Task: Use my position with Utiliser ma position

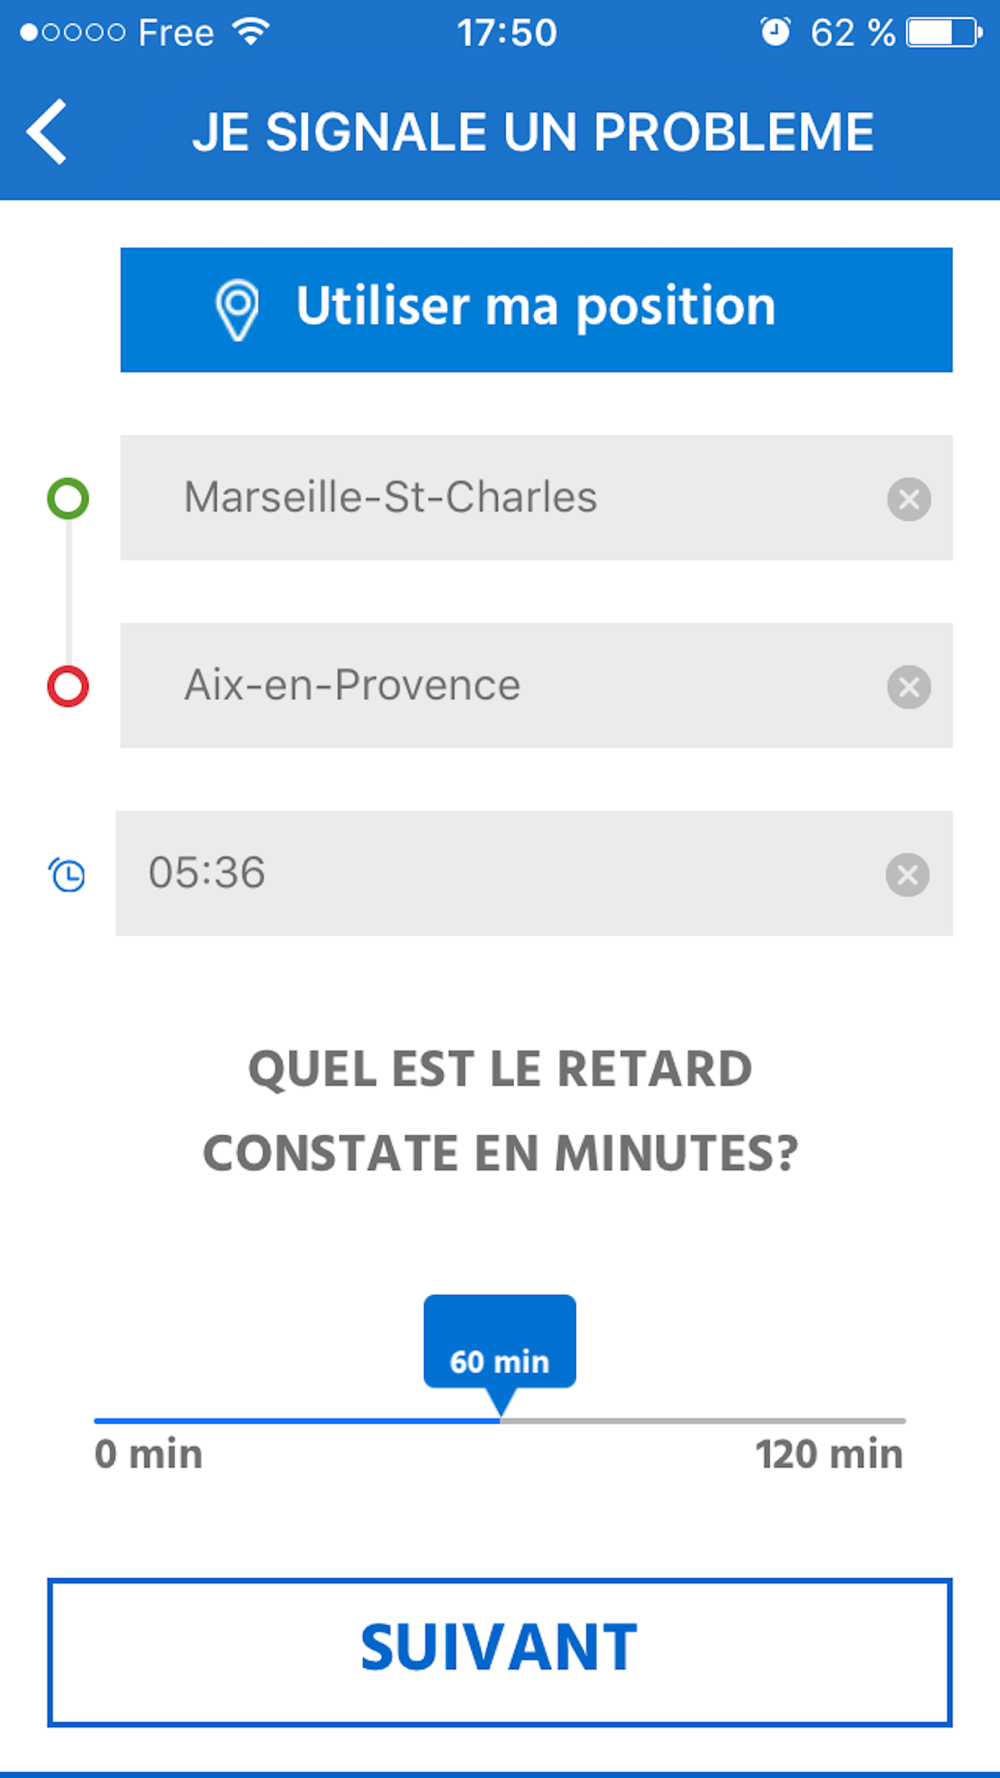Action: coord(536,310)
